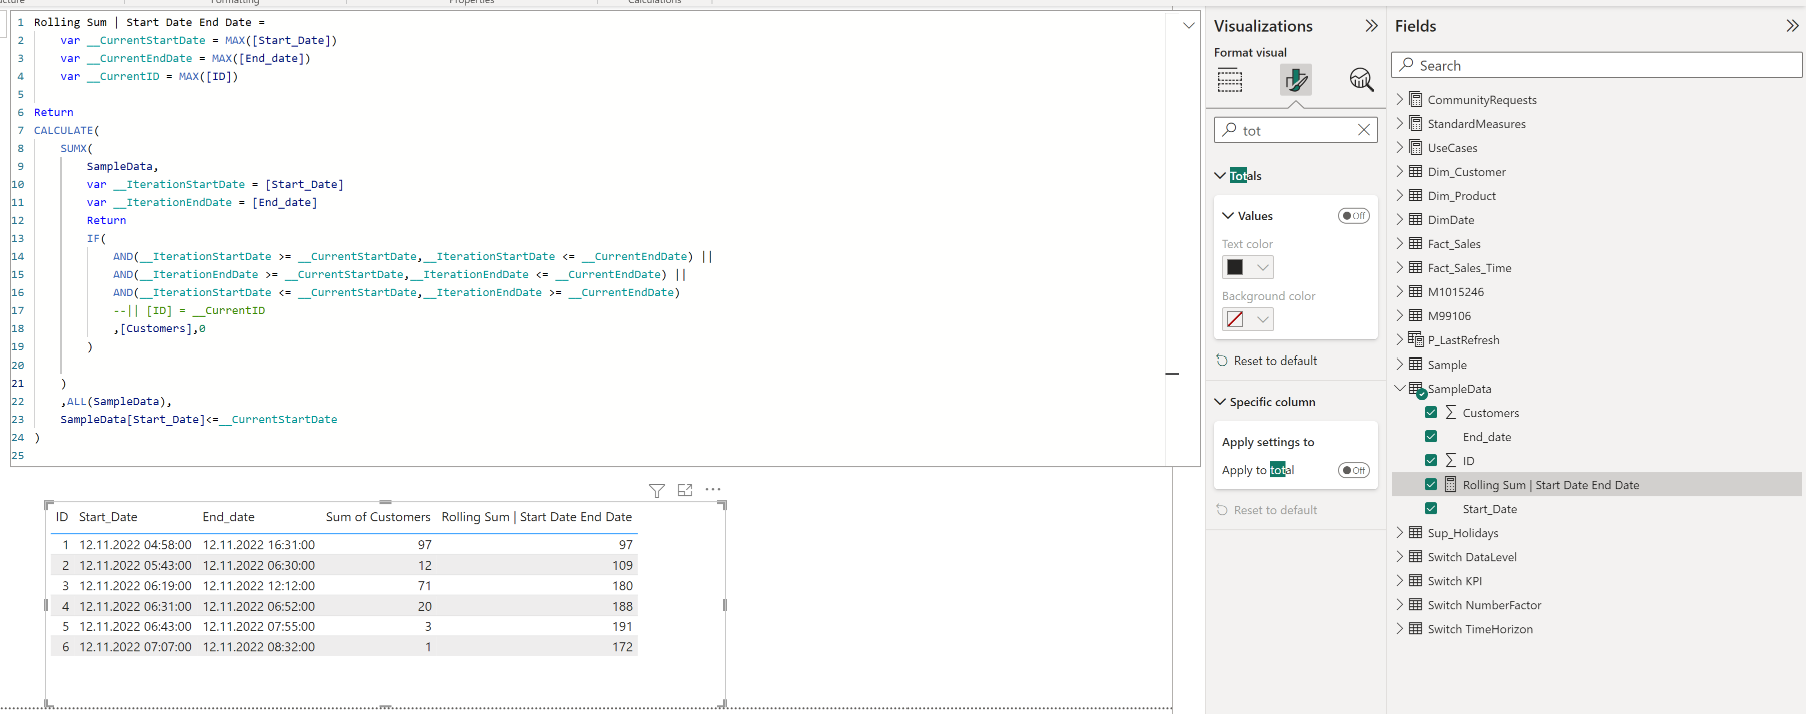Click the SampleData table icon with checkmark

pos(1416,389)
